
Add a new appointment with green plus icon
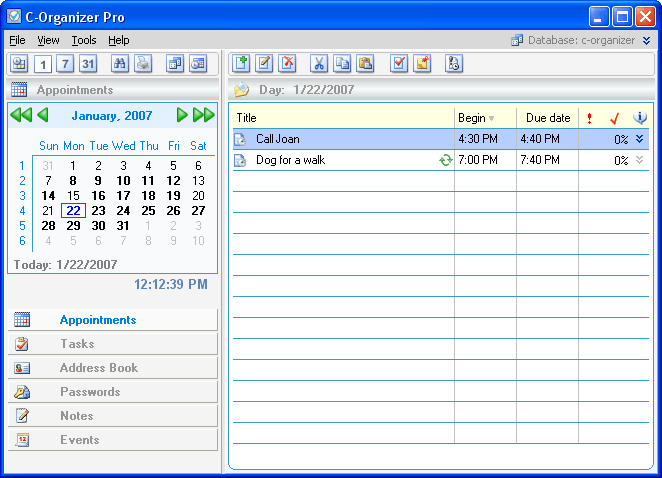coord(241,64)
